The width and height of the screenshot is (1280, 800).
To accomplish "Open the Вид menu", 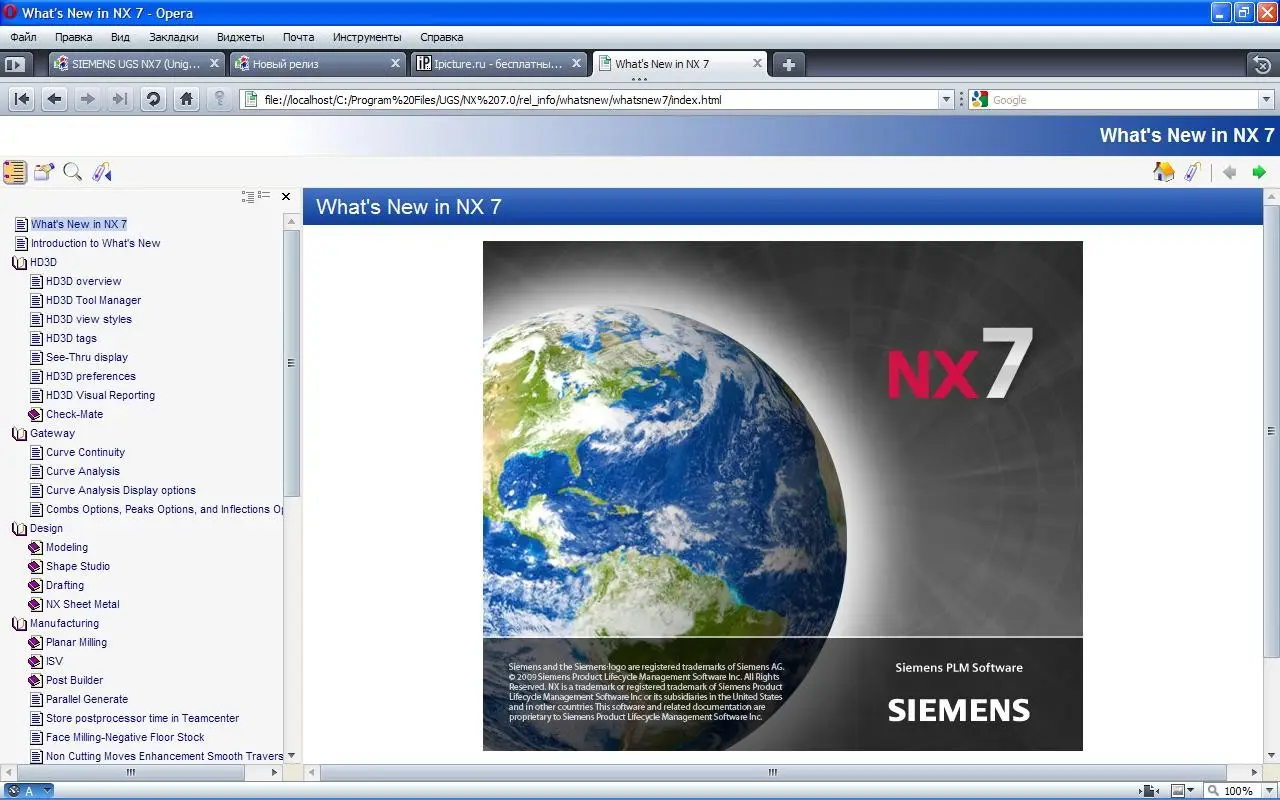I will coord(120,37).
